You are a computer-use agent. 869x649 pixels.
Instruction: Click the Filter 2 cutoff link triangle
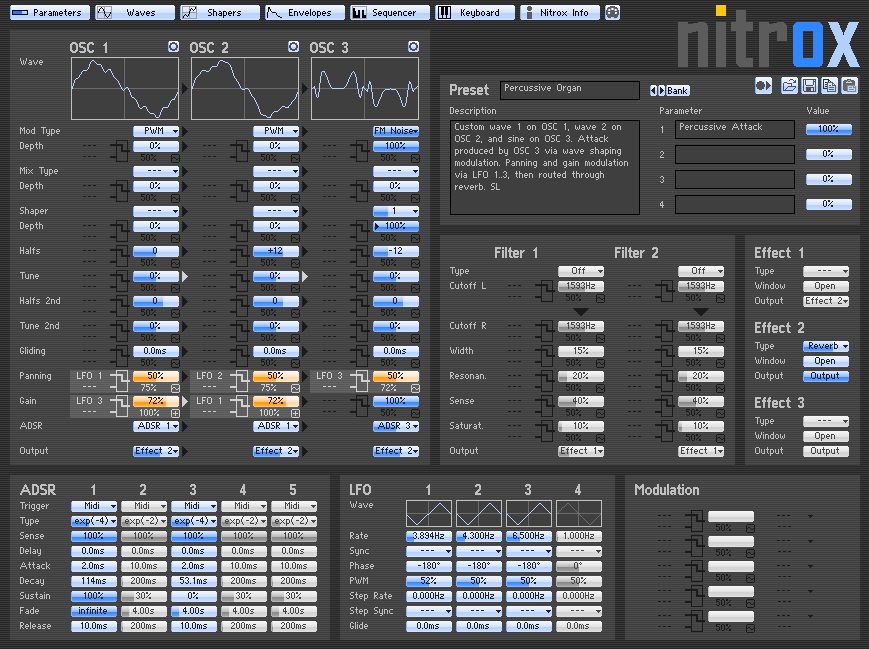point(701,312)
